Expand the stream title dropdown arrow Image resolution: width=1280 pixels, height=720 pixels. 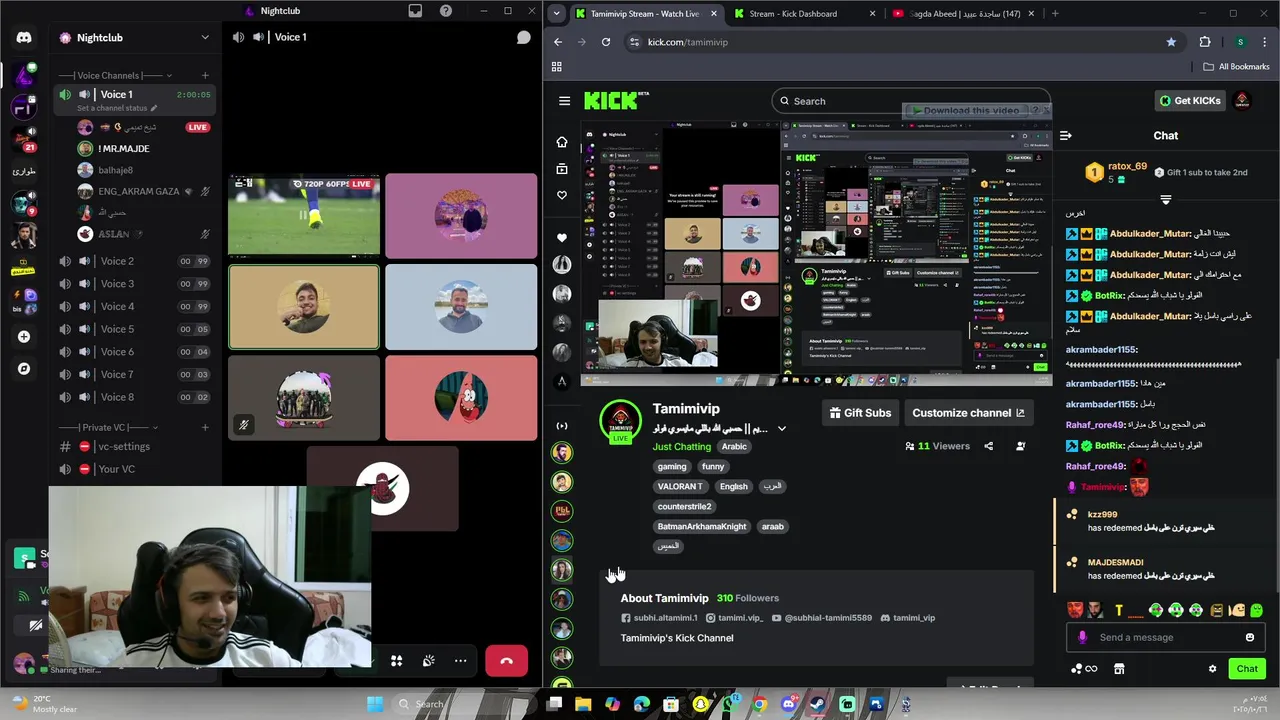[x=782, y=429]
